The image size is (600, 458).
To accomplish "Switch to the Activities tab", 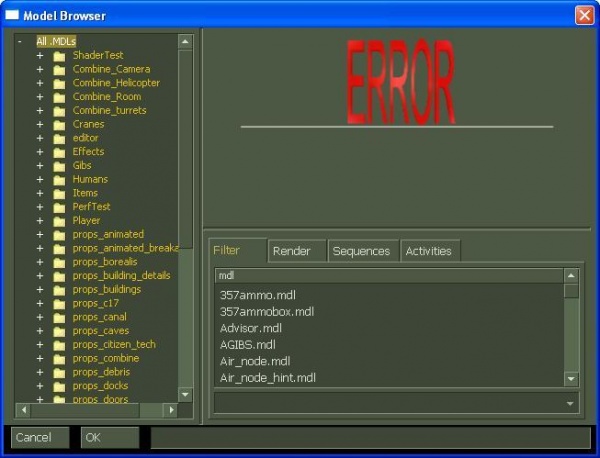I will 430,251.
